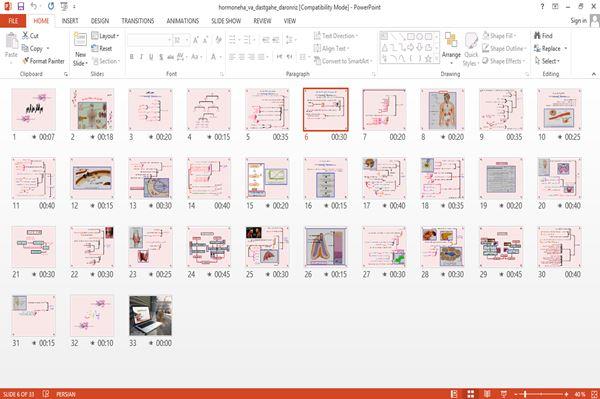
Task: Click Sign in link
Action: click(x=578, y=20)
